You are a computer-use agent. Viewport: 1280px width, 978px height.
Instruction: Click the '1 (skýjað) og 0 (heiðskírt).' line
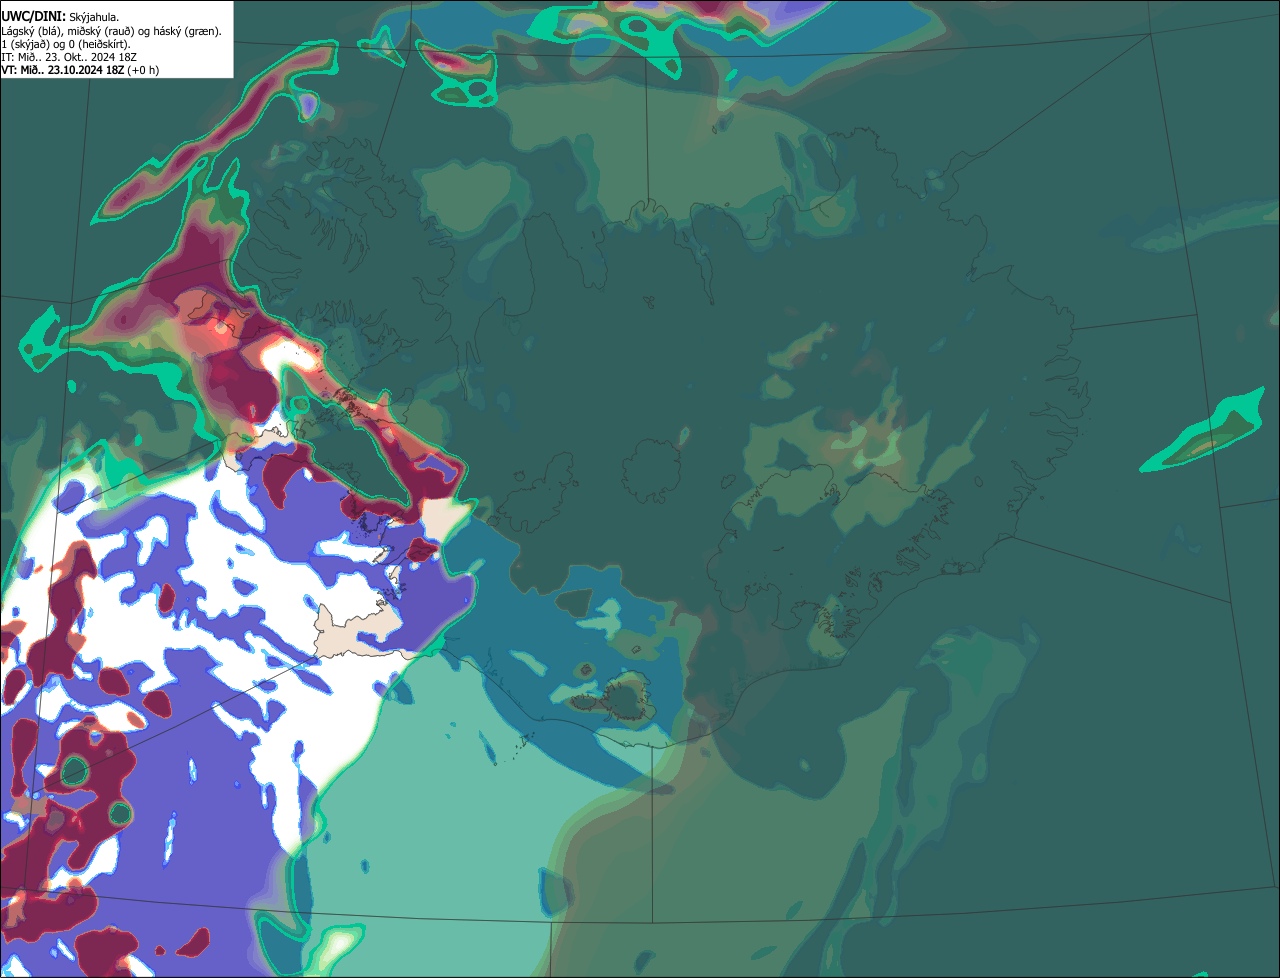coord(66,43)
